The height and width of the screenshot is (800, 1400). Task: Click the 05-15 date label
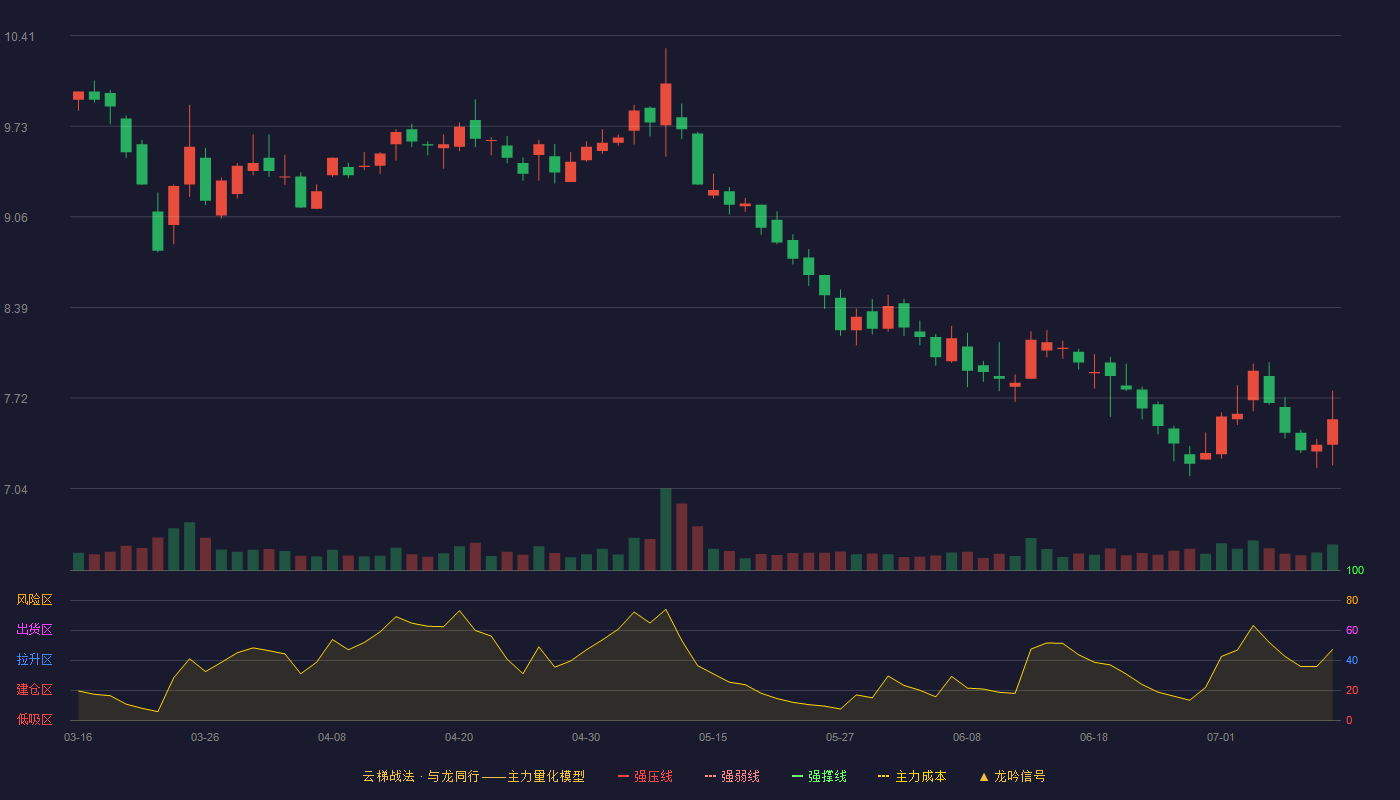pos(713,737)
